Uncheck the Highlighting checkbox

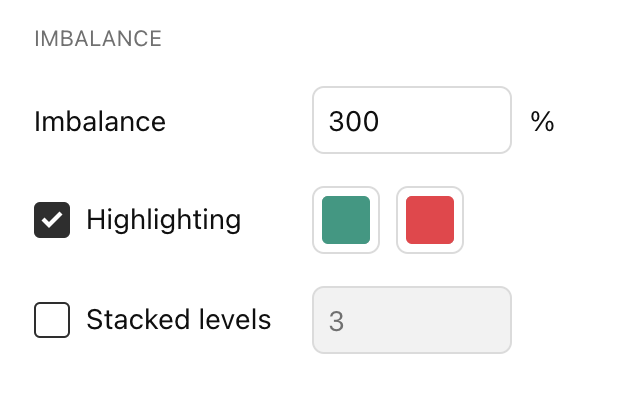pos(52,220)
